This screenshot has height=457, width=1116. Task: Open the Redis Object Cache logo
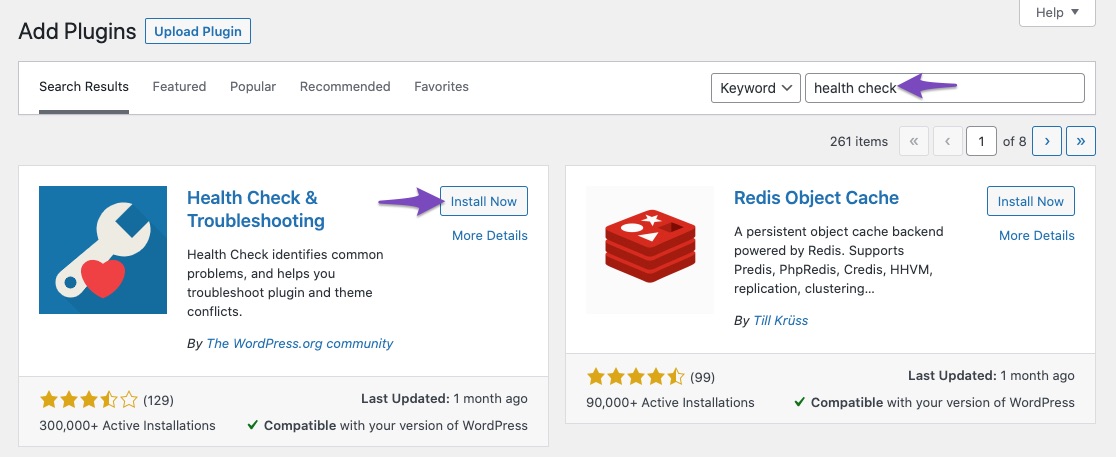tap(650, 250)
